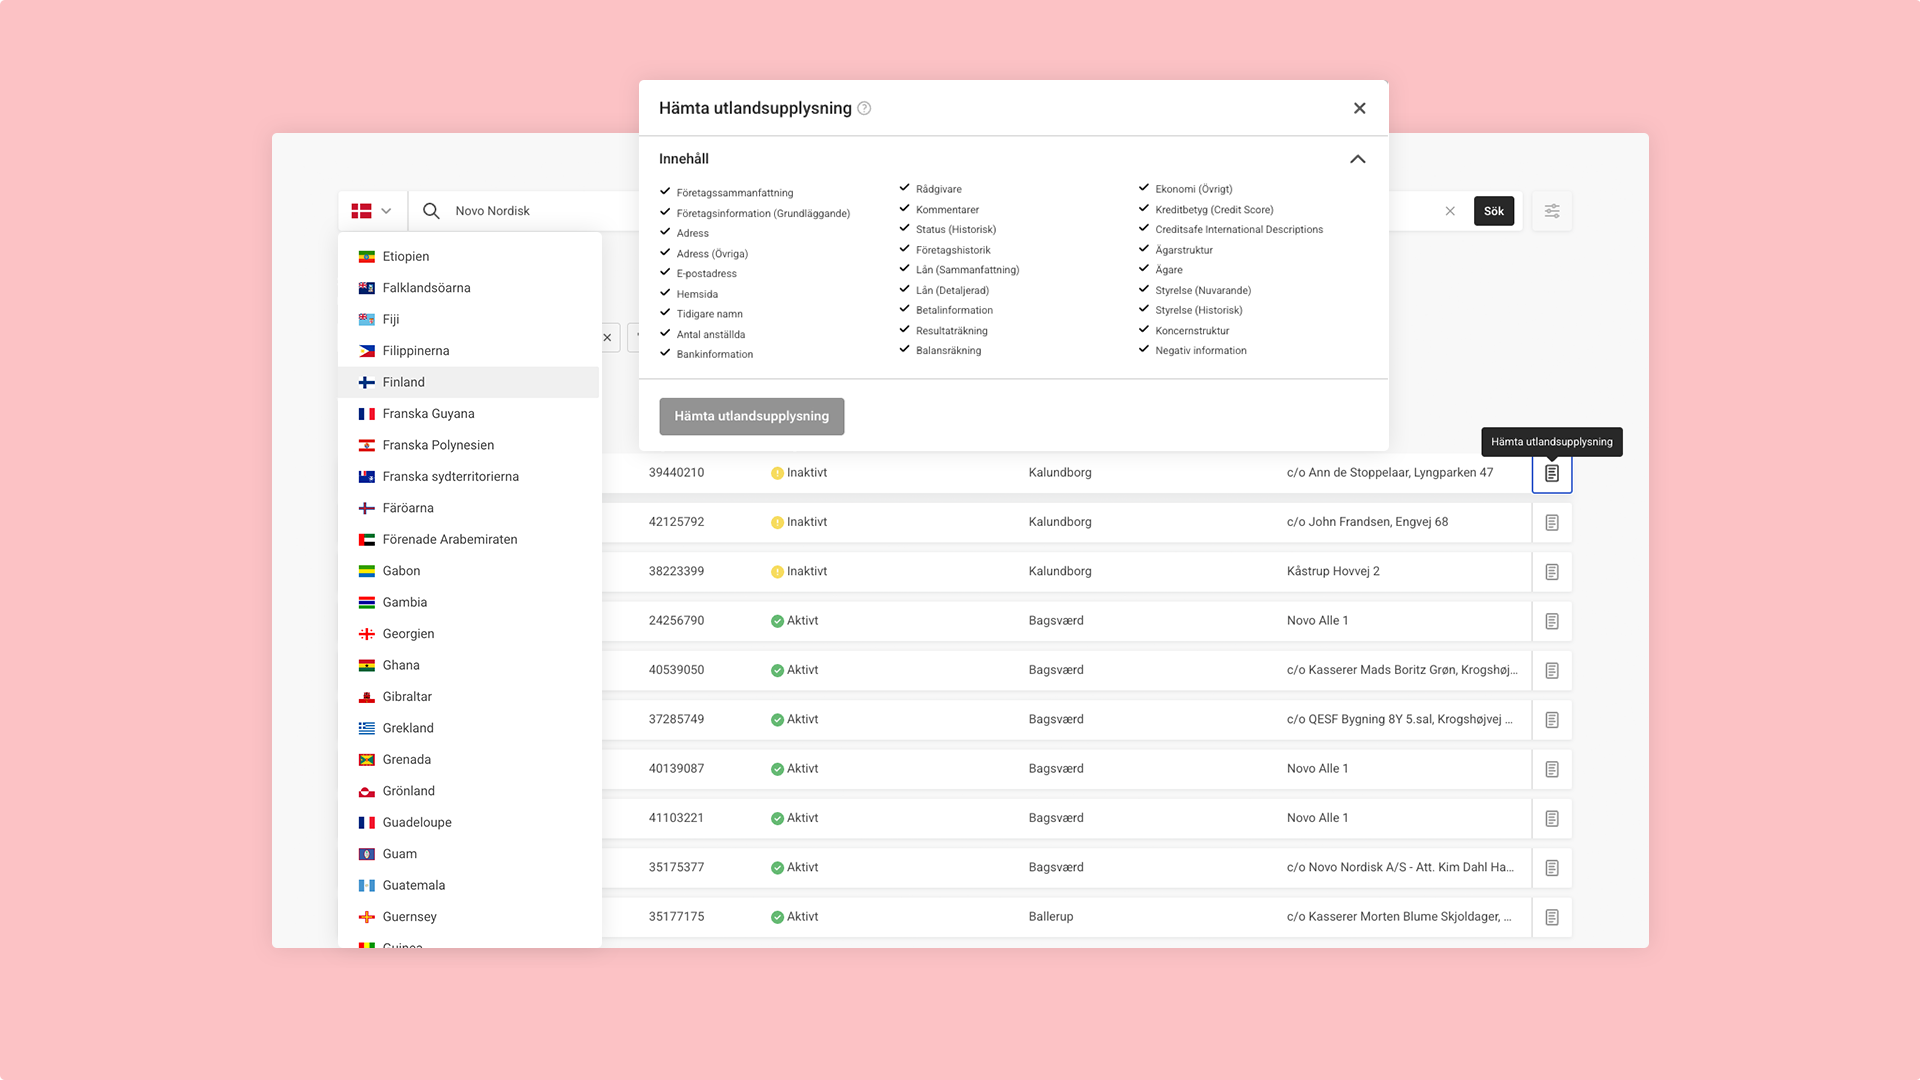Click the green Aktivt status icon for 40139087
The width and height of the screenshot is (1920, 1080).
777,768
